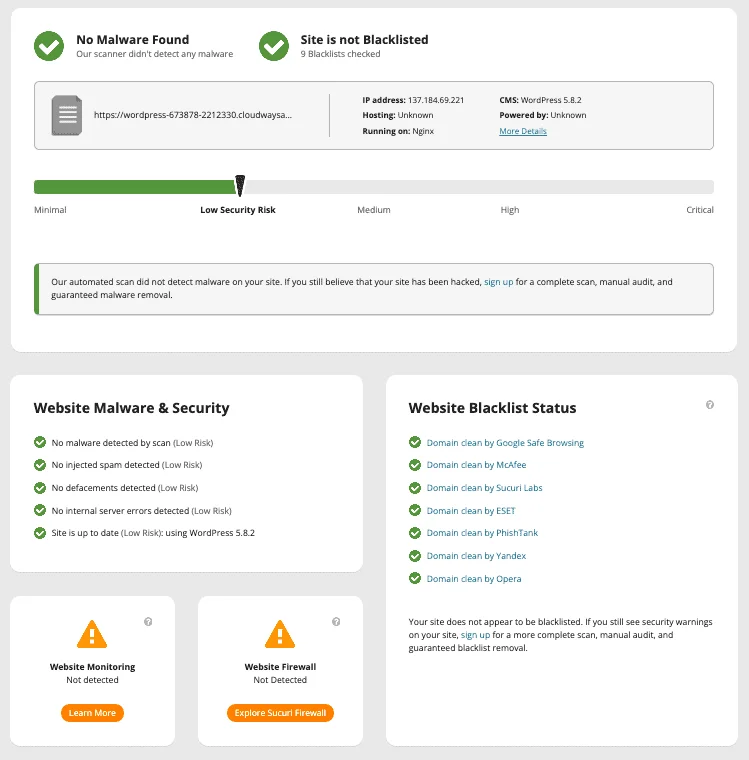Click sign up link in automated scan notice
The width and height of the screenshot is (749, 760).
(498, 282)
